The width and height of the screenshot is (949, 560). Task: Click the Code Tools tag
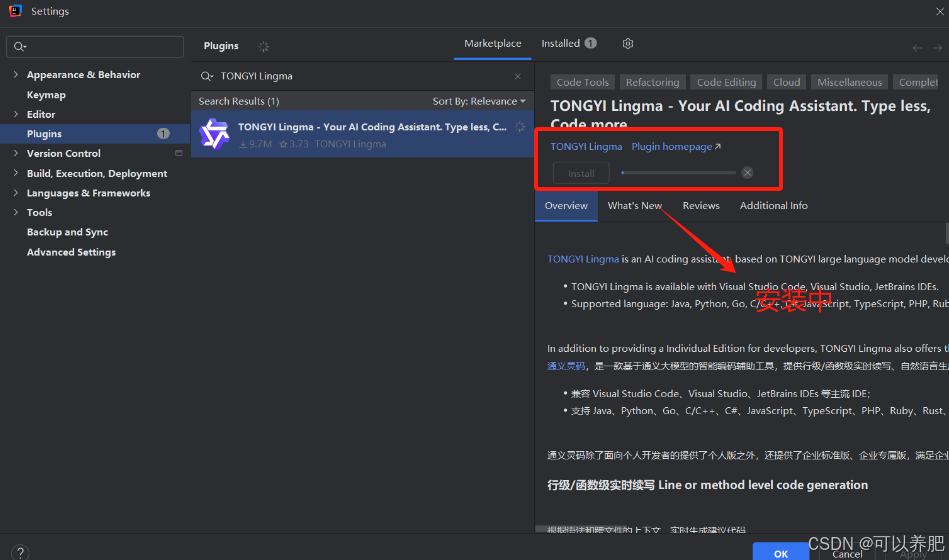pyautogui.click(x=582, y=82)
